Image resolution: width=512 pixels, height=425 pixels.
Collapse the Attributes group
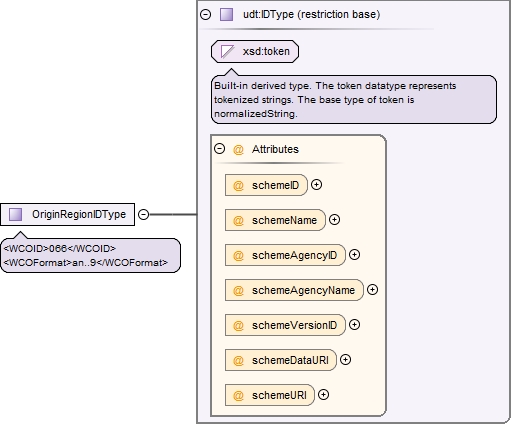click(219, 149)
